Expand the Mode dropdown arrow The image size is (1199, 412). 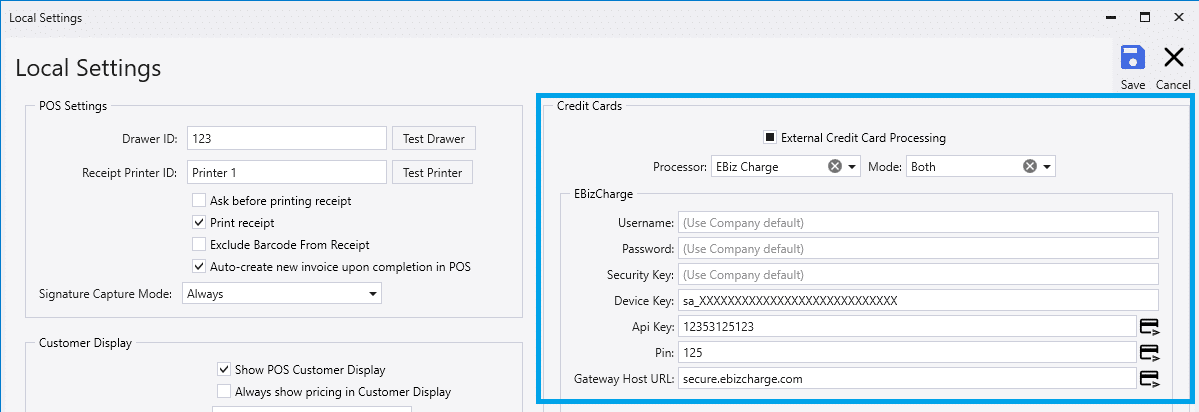(x=1047, y=166)
